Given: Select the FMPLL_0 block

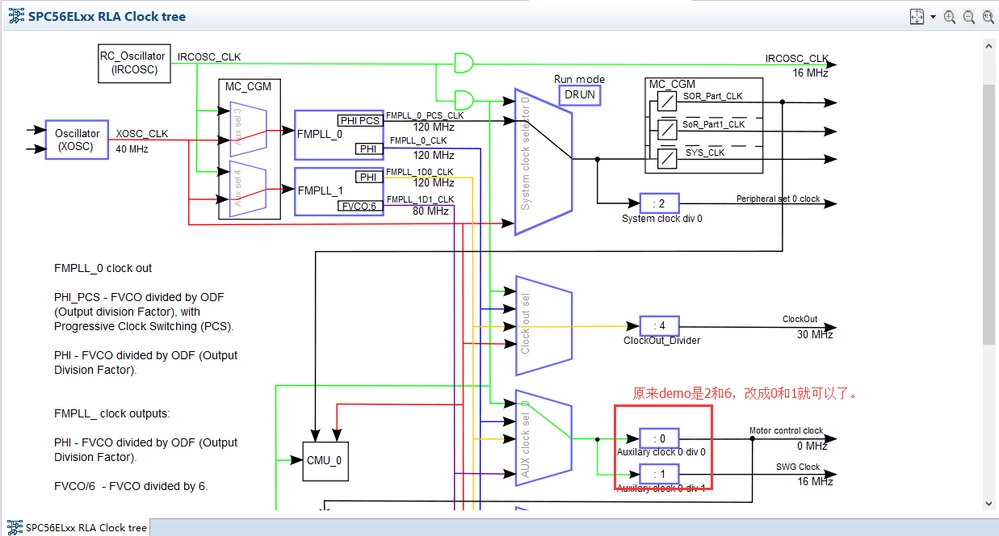Looking at the screenshot, I should [x=339, y=135].
